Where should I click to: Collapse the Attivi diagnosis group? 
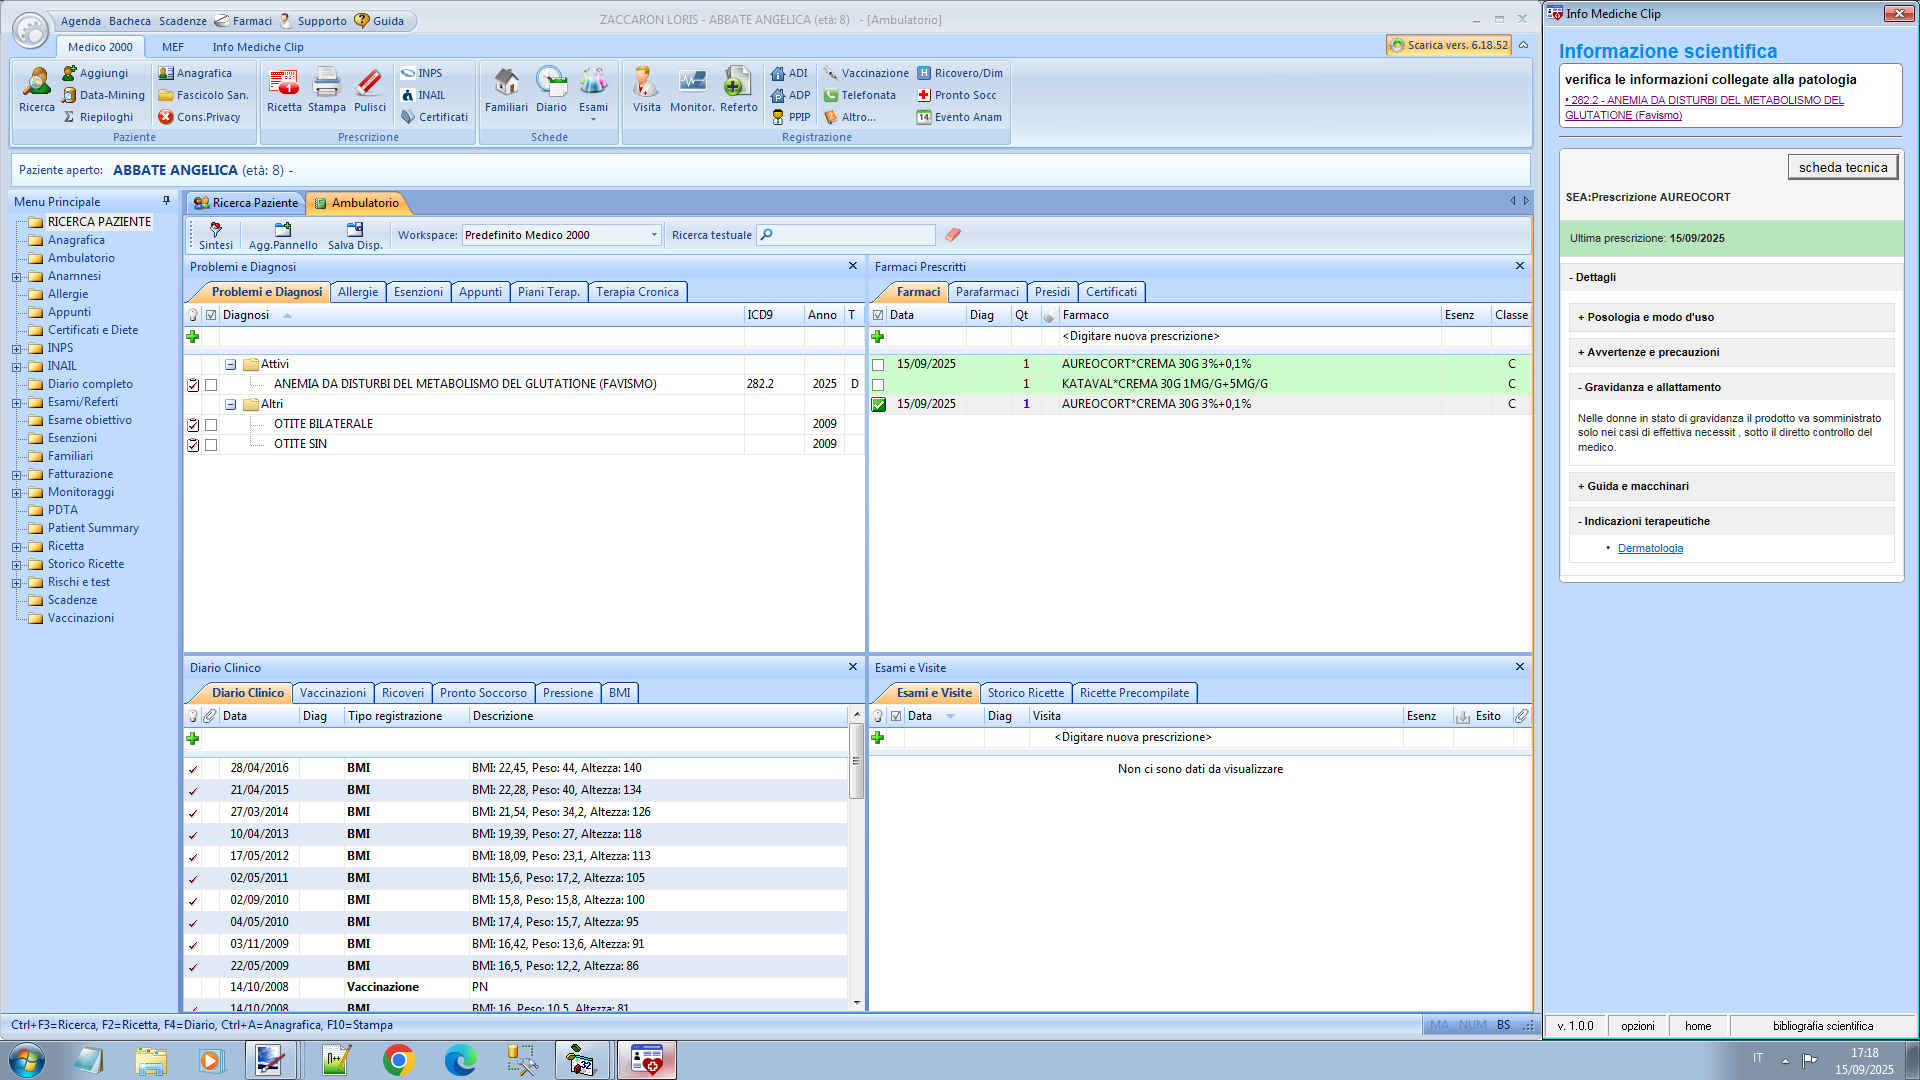tap(230, 365)
